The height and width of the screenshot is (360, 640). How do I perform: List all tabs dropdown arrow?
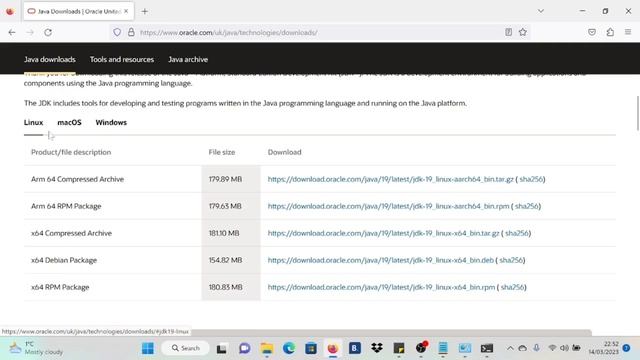pyautogui.click(x=541, y=11)
